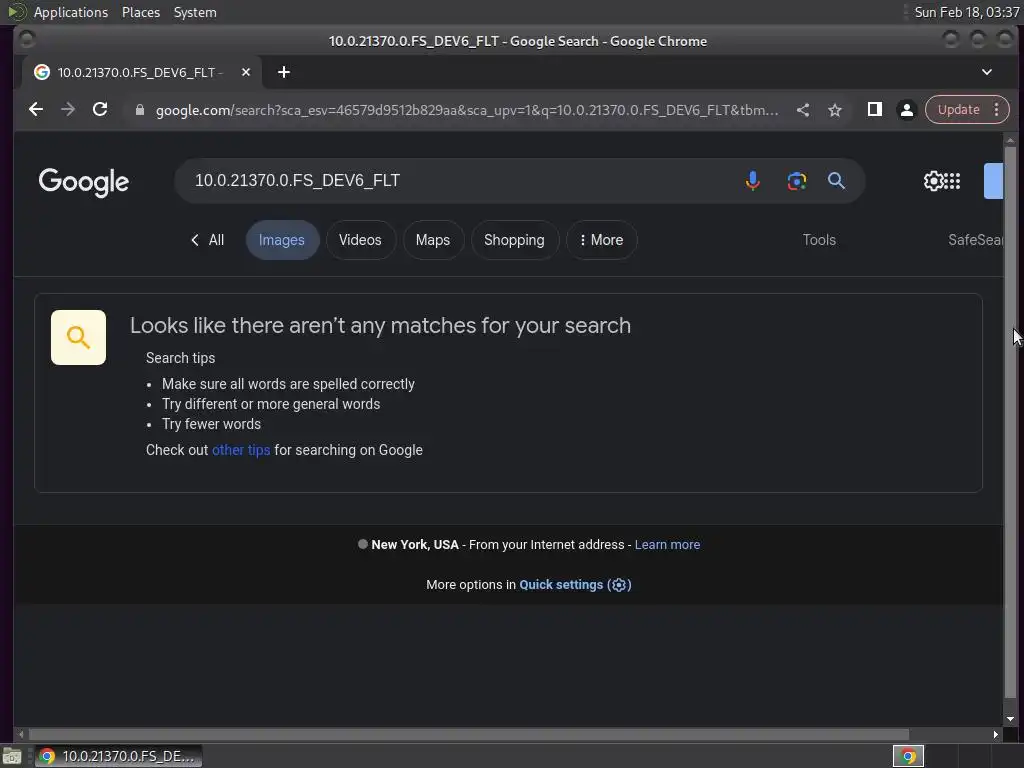
Task: Click the blue Sign in button edge
Action: point(993,181)
